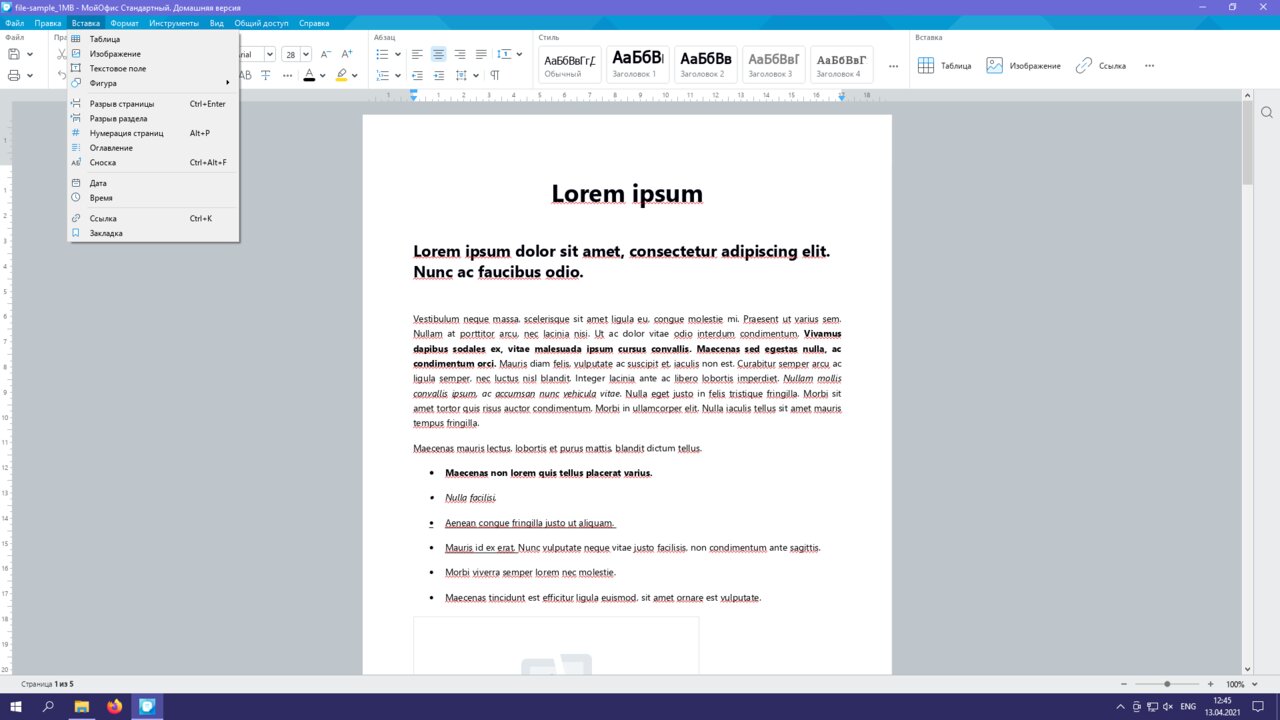Click the Firefox icon in taskbar
The image size is (1280, 720).
114,706
